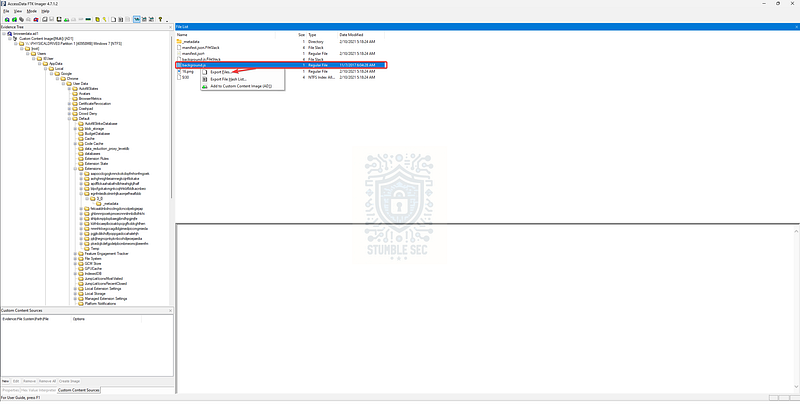Open the Help menu
Screen dimensions: 800x411
click(x=45, y=11)
